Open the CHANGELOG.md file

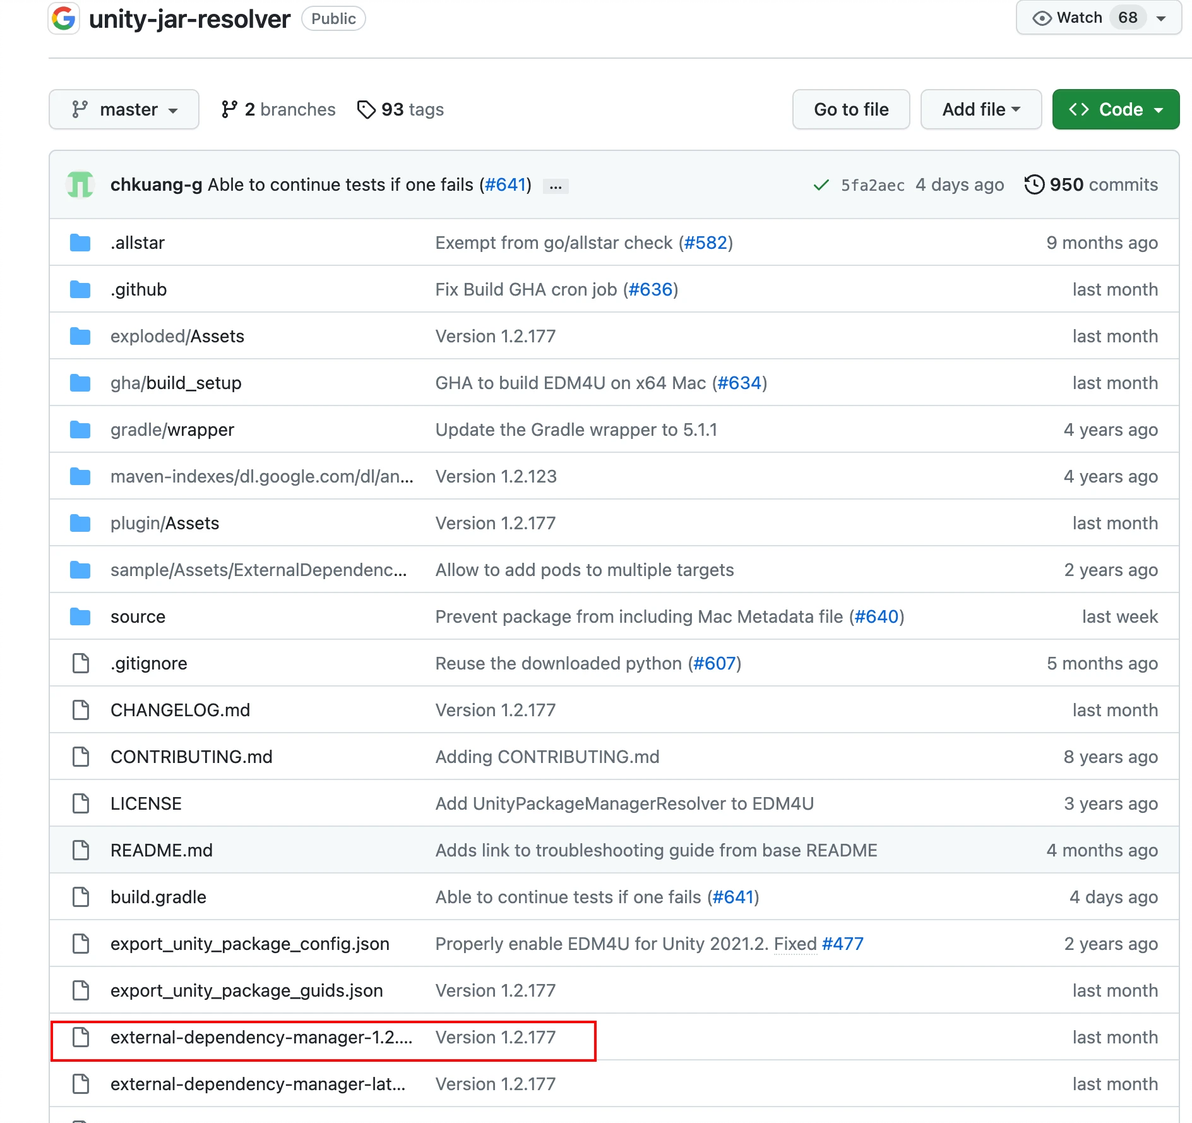pyautogui.click(x=180, y=711)
